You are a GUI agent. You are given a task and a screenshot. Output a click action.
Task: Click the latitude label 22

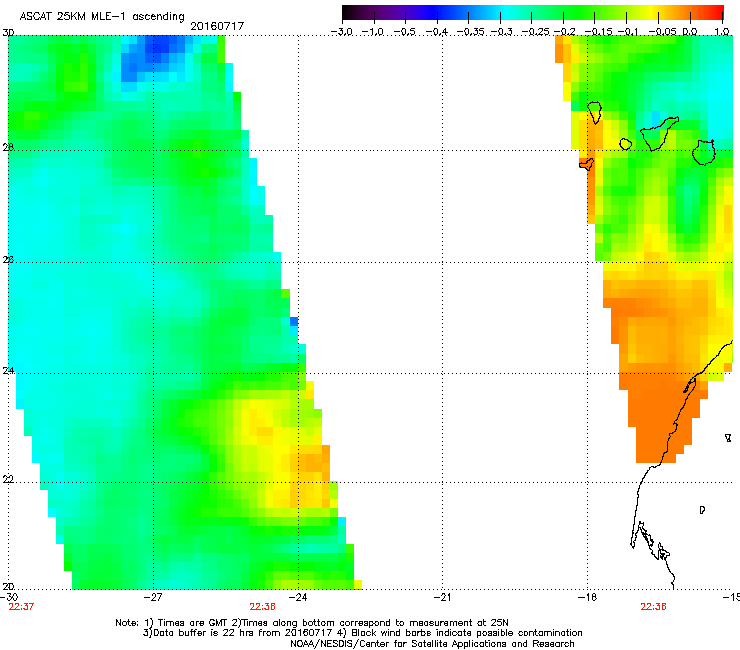[8, 479]
